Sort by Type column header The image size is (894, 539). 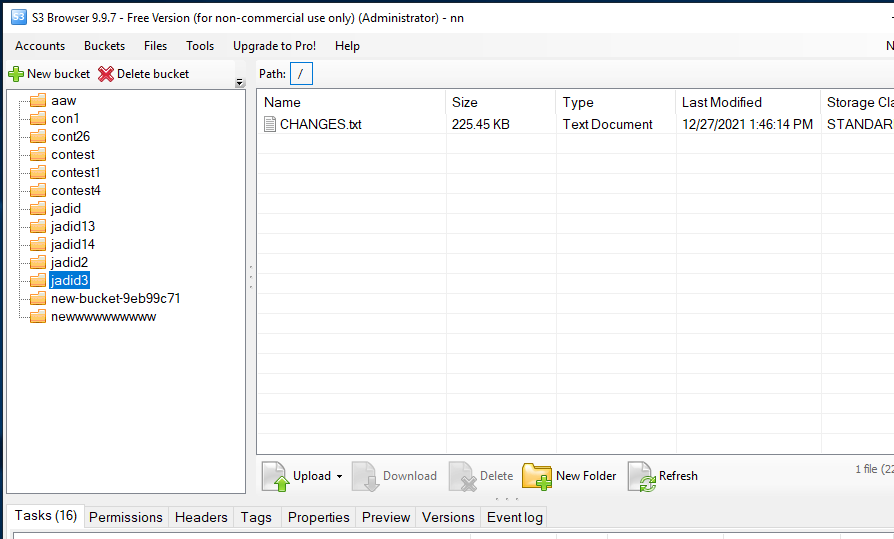click(616, 103)
